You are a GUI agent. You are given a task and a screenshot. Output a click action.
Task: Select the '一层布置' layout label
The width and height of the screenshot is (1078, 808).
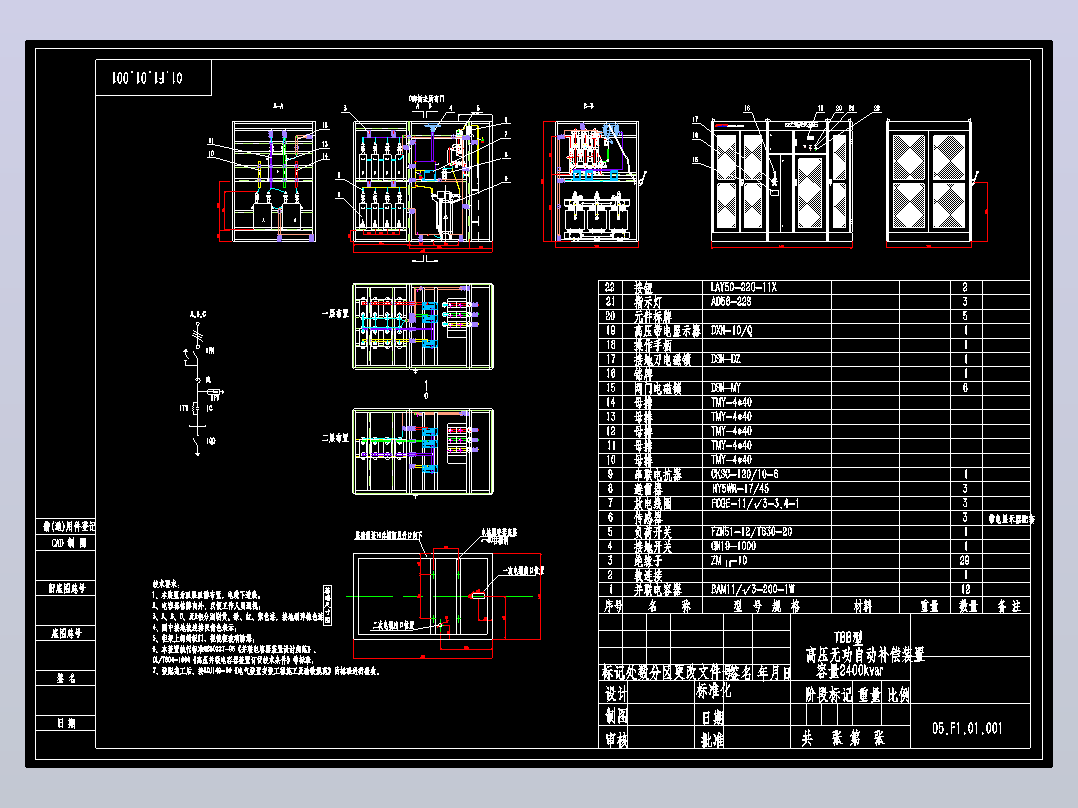335,313
